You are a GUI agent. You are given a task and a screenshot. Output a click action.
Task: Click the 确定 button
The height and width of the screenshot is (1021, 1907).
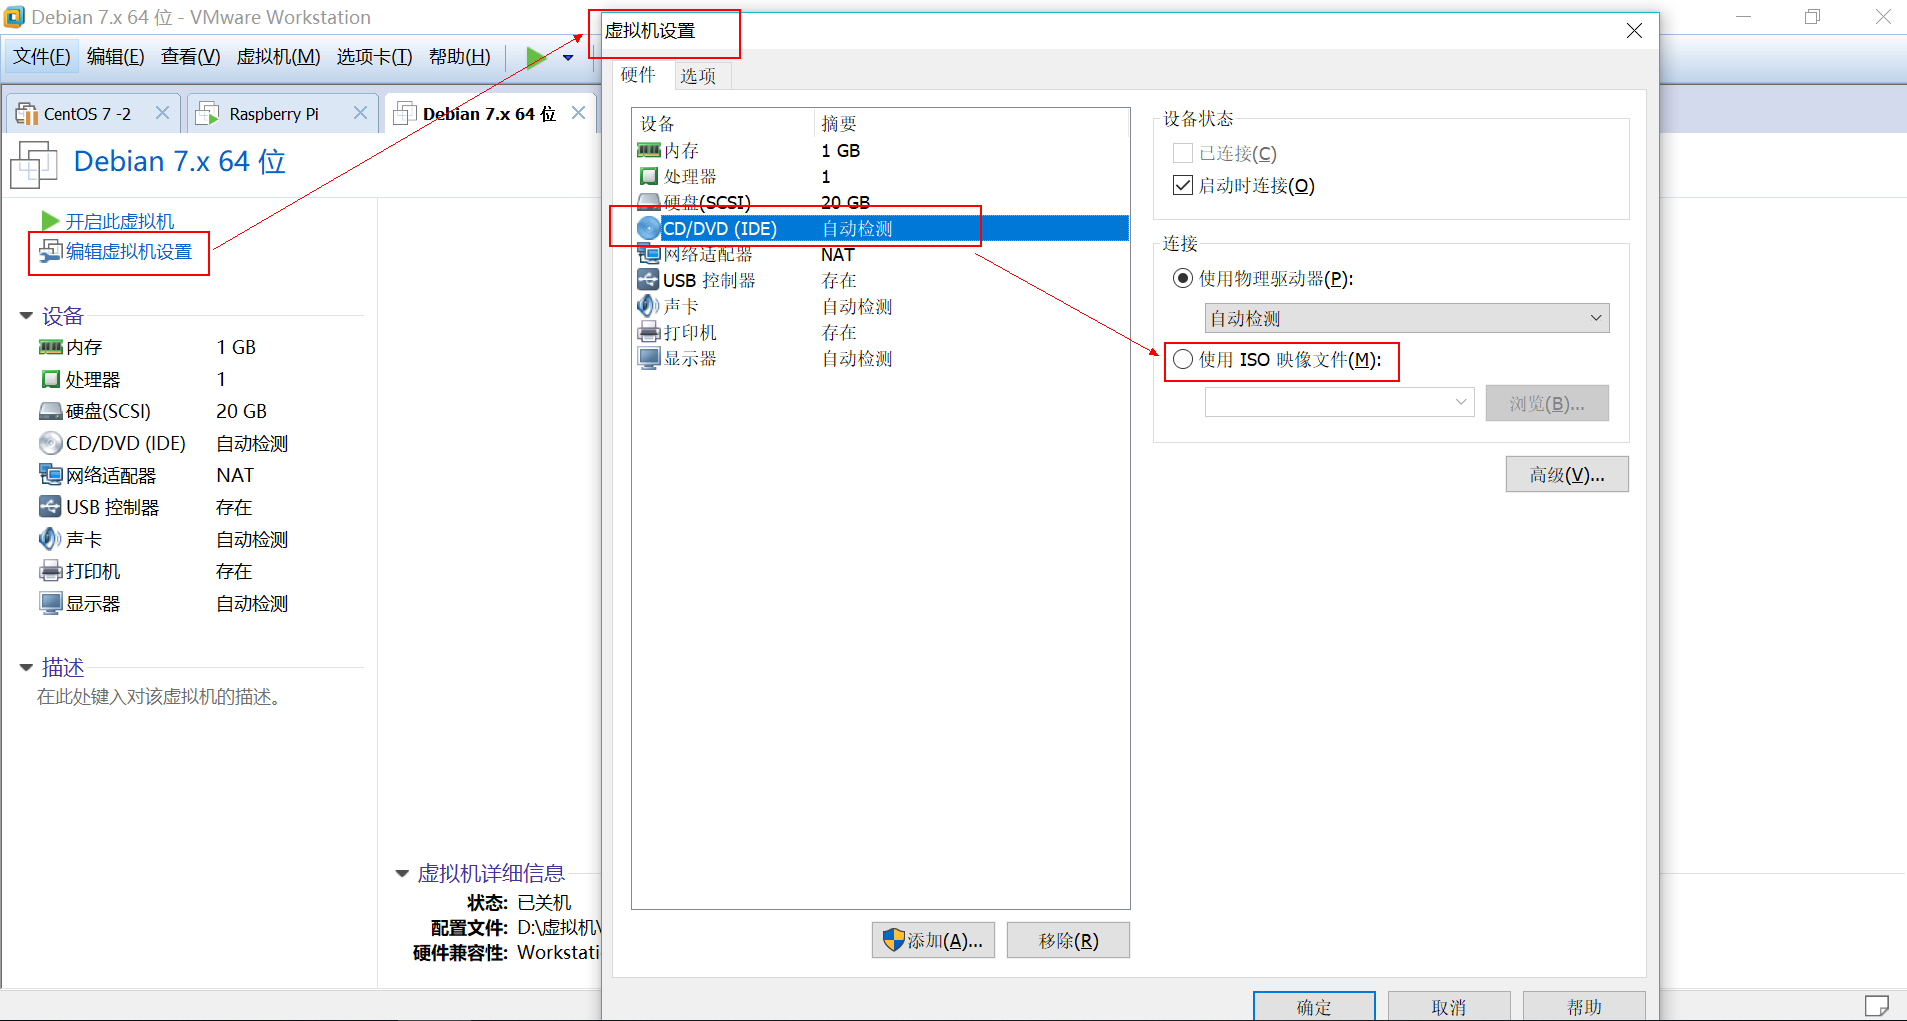[1314, 1006]
